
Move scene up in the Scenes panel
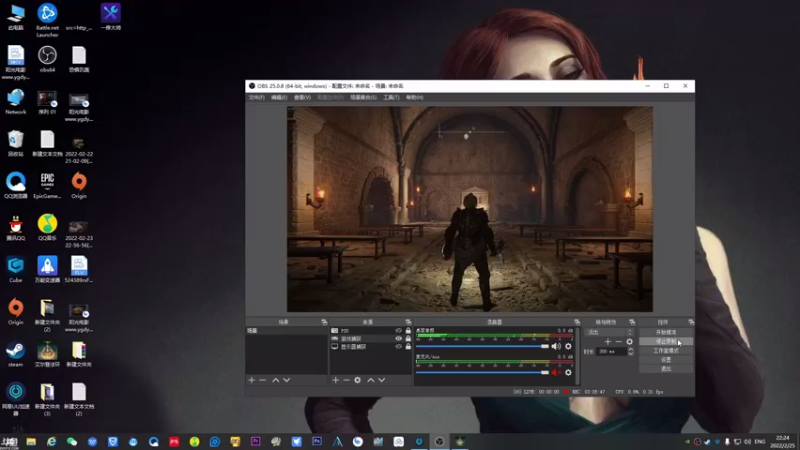pyautogui.click(x=276, y=380)
